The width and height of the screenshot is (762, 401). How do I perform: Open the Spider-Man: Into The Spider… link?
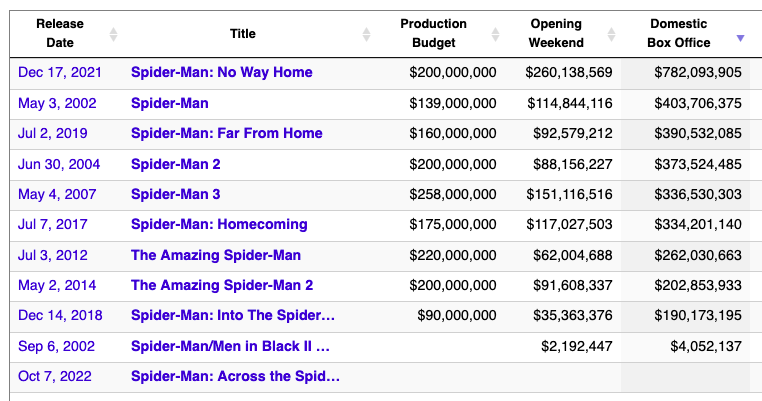[232, 316]
